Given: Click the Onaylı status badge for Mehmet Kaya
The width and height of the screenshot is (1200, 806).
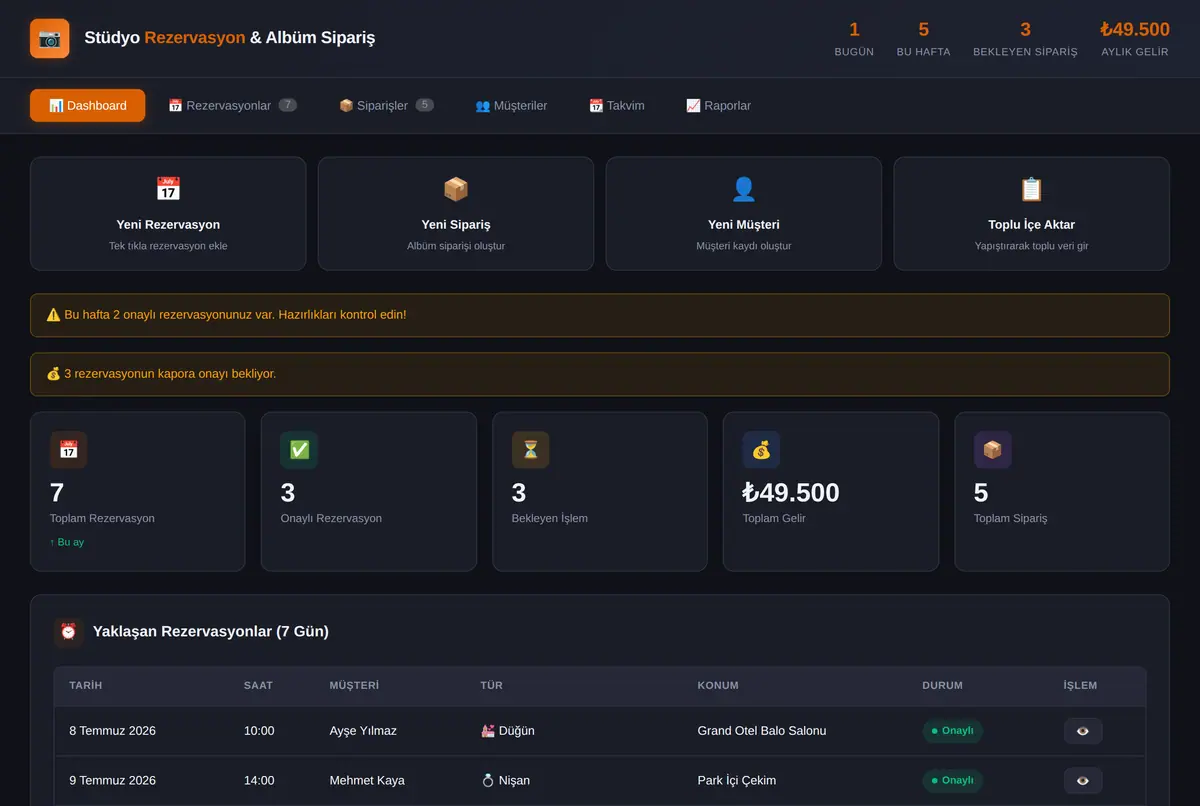Looking at the screenshot, I should coord(952,780).
